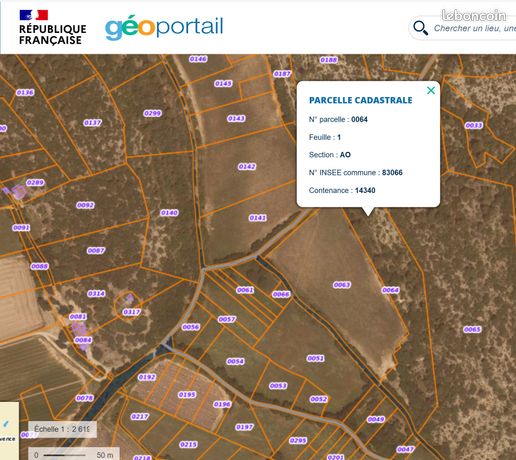The height and width of the screenshot is (460, 516).
Task: Select parcel label 0192
Action: point(147,377)
